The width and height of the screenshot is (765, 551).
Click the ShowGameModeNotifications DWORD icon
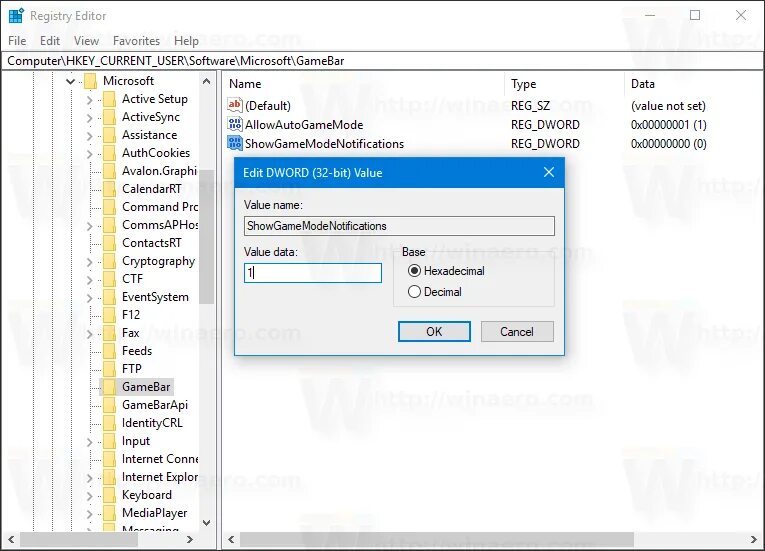(235, 143)
